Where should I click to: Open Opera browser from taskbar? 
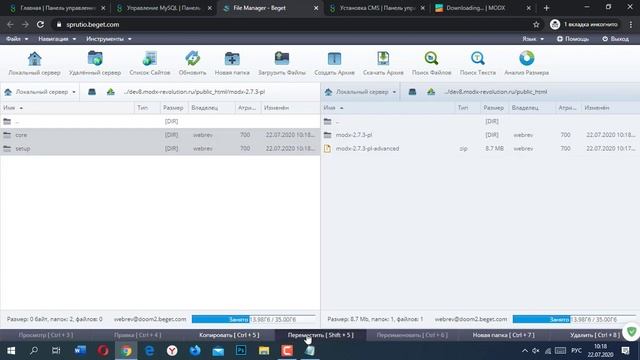pyautogui.click(x=103, y=351)
